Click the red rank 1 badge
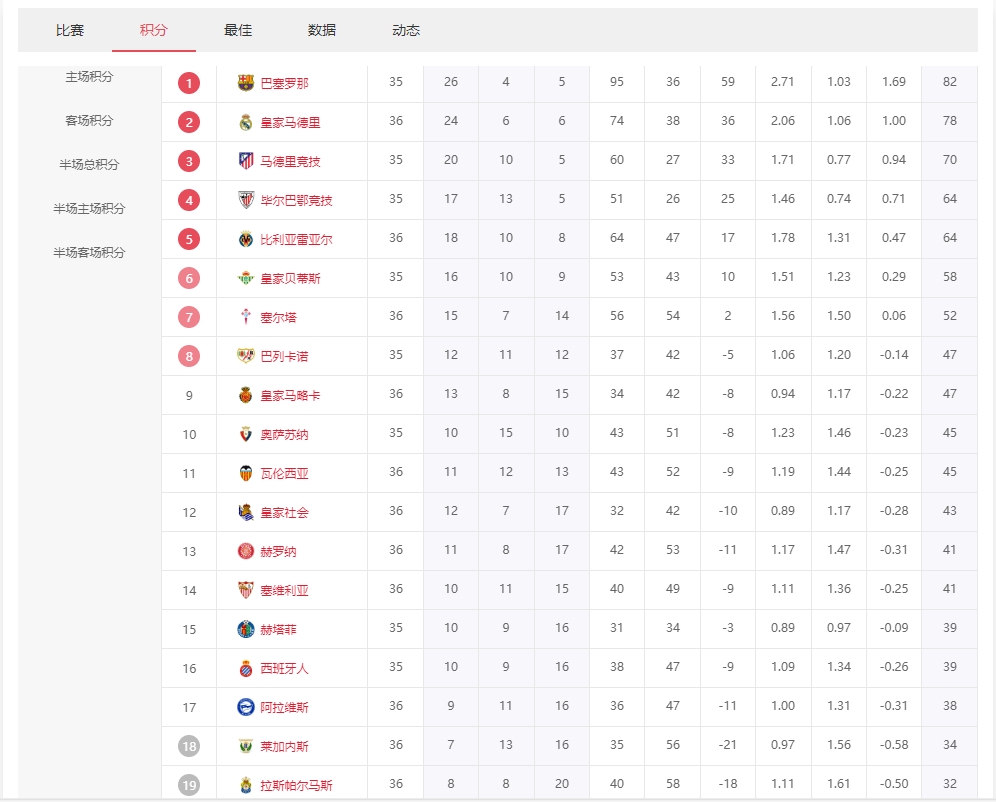996x802 pixels. coord(189,83)
